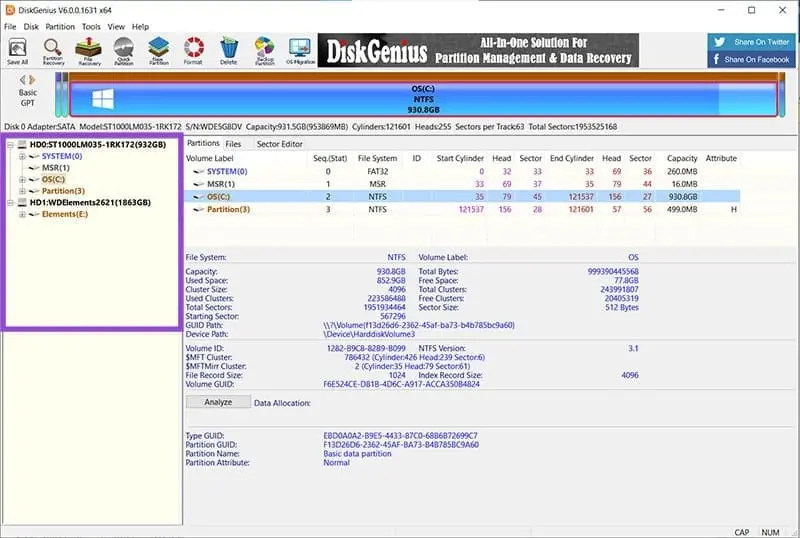Click the DiskGenius app icon in the title bar
The height and width of the screenshot is (538, 800).
10,10
